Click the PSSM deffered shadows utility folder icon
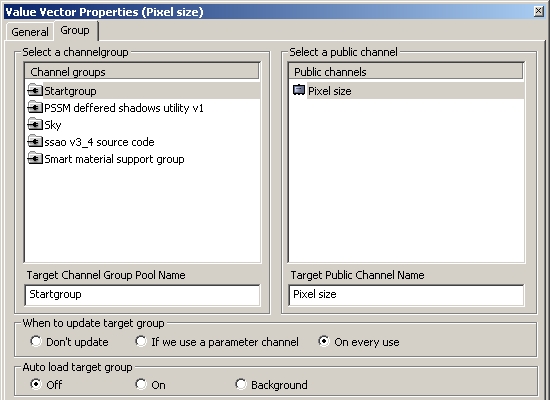The image size is (550, 400). pos(35,107)
